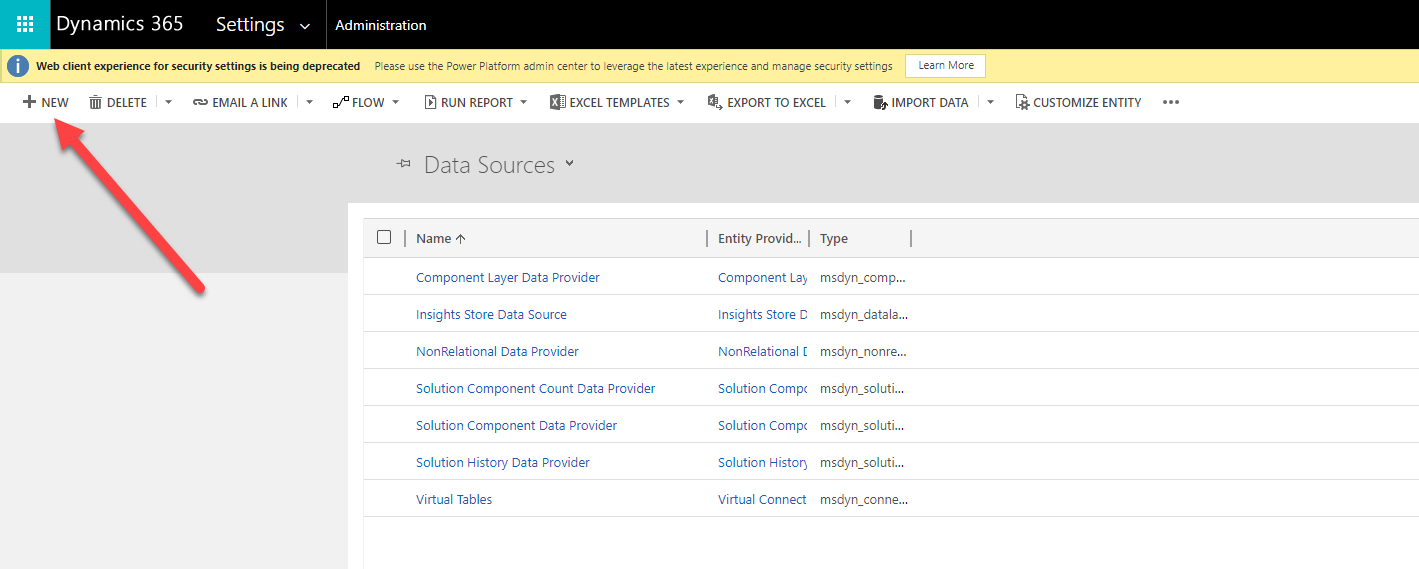
Task: Click the Email a Link chain icon
Action: [x=200, y=102]
